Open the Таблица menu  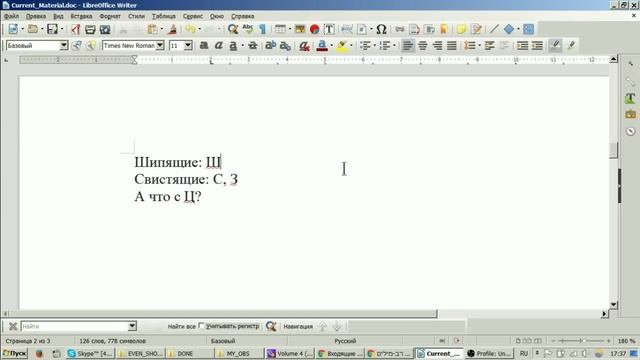click(x=164, y=16)
